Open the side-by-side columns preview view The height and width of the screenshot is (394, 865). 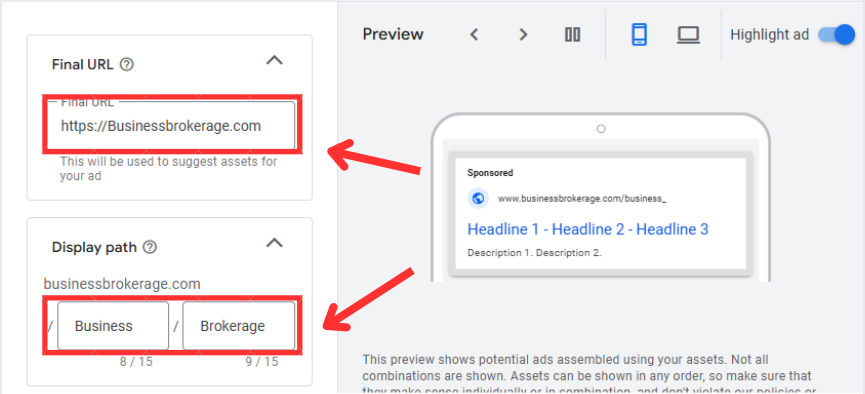pos(573,35)
